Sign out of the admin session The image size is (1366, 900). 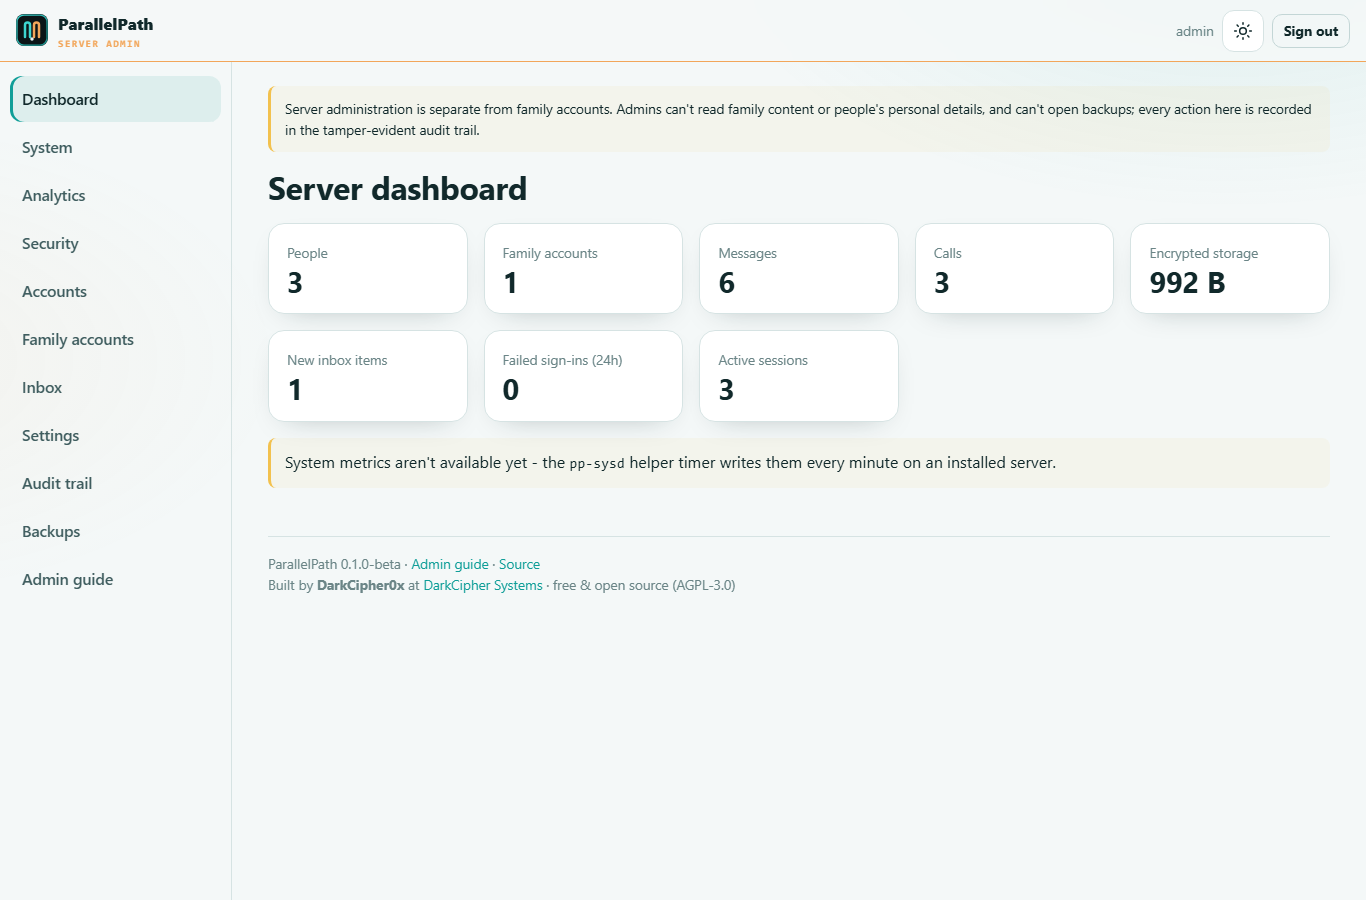(x=1311, y=31)
